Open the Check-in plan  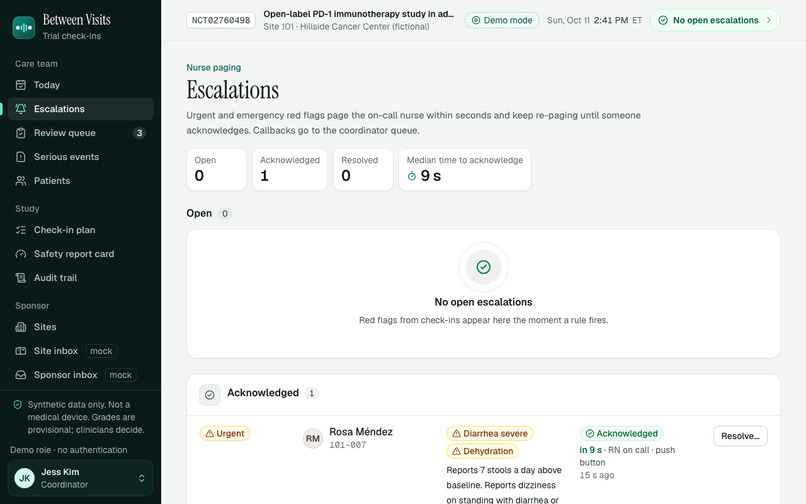(80, 230)
